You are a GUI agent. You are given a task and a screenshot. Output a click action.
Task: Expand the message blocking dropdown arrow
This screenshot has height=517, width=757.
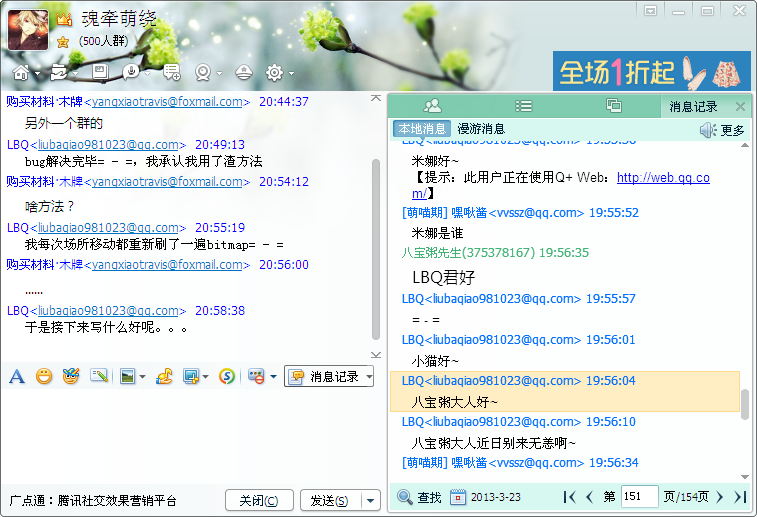tap(273, 377)
